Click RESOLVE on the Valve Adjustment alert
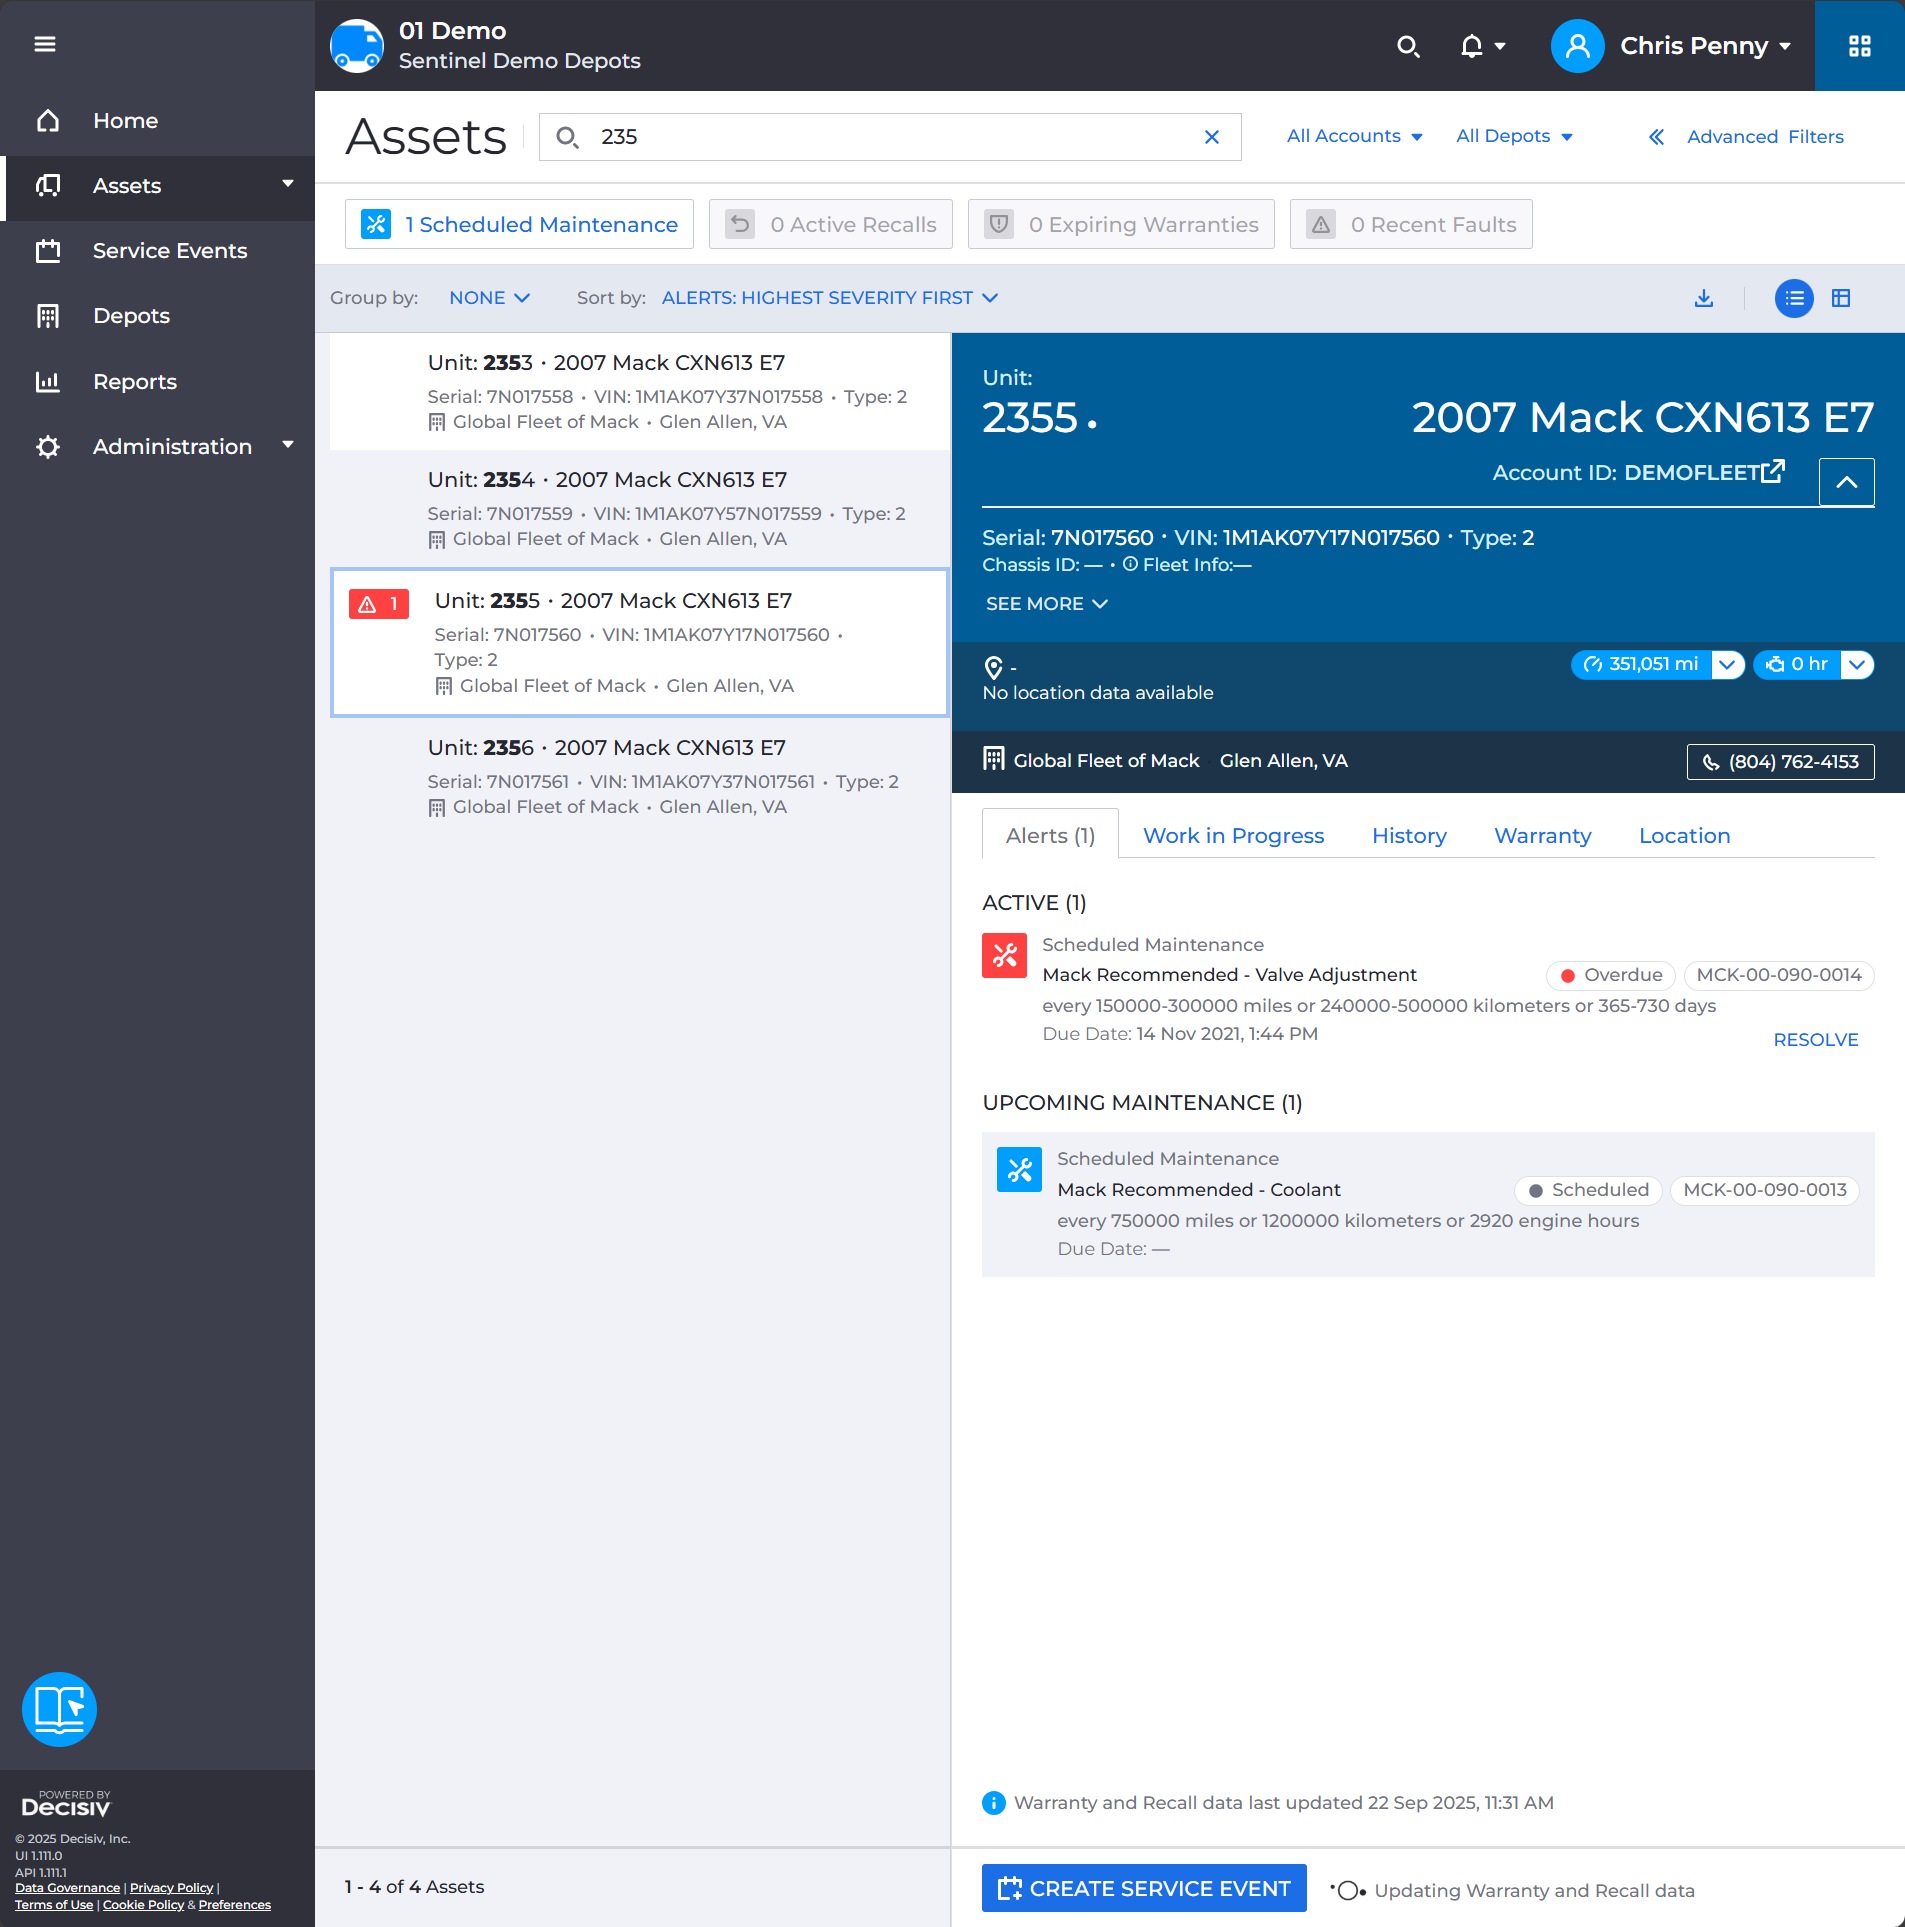The image size is (1905, 1927). 1815,1039
